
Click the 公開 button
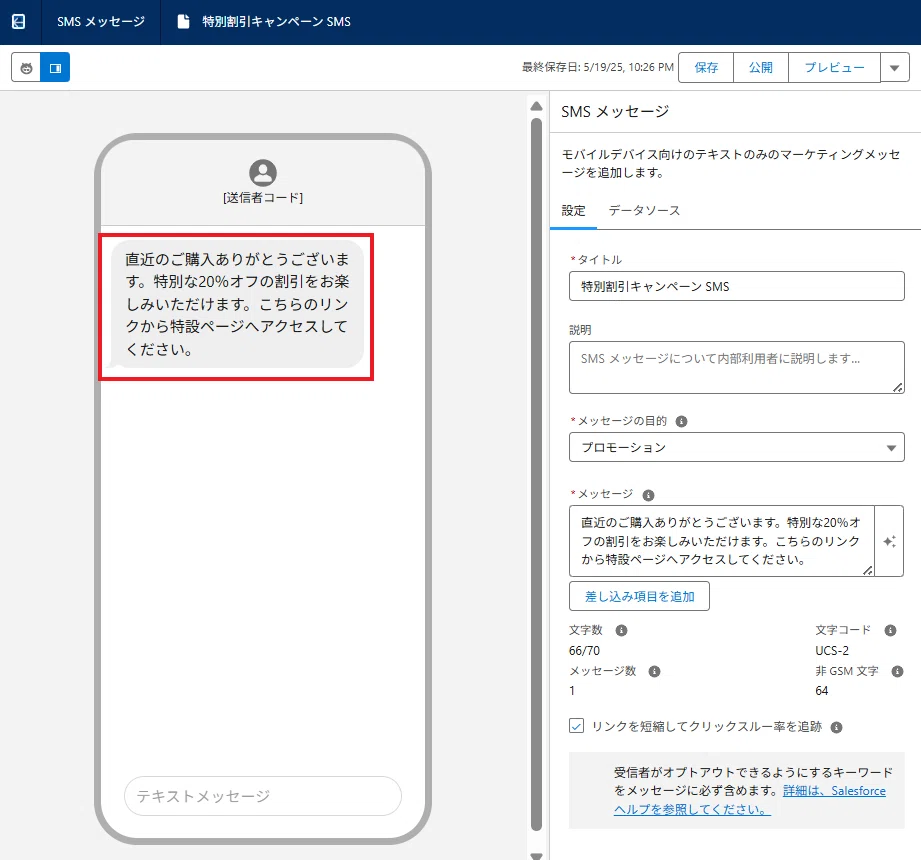click(x=761, y=68)
